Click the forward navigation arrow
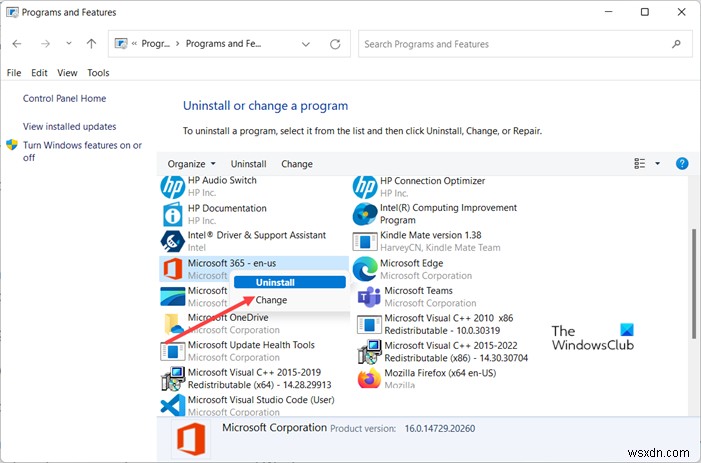The height and width of the screenshot is (463, 701). click(x=45, y=44)
